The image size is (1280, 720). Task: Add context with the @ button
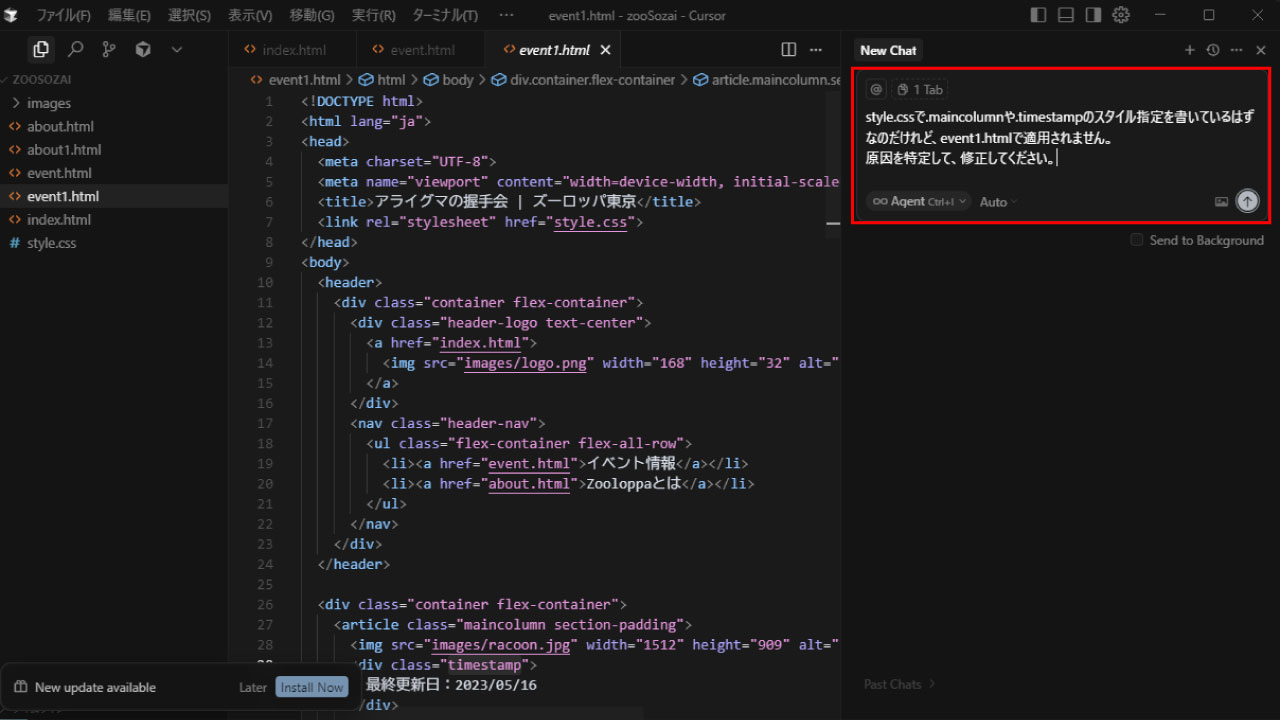pyautogui.click(x=876, y=90)
